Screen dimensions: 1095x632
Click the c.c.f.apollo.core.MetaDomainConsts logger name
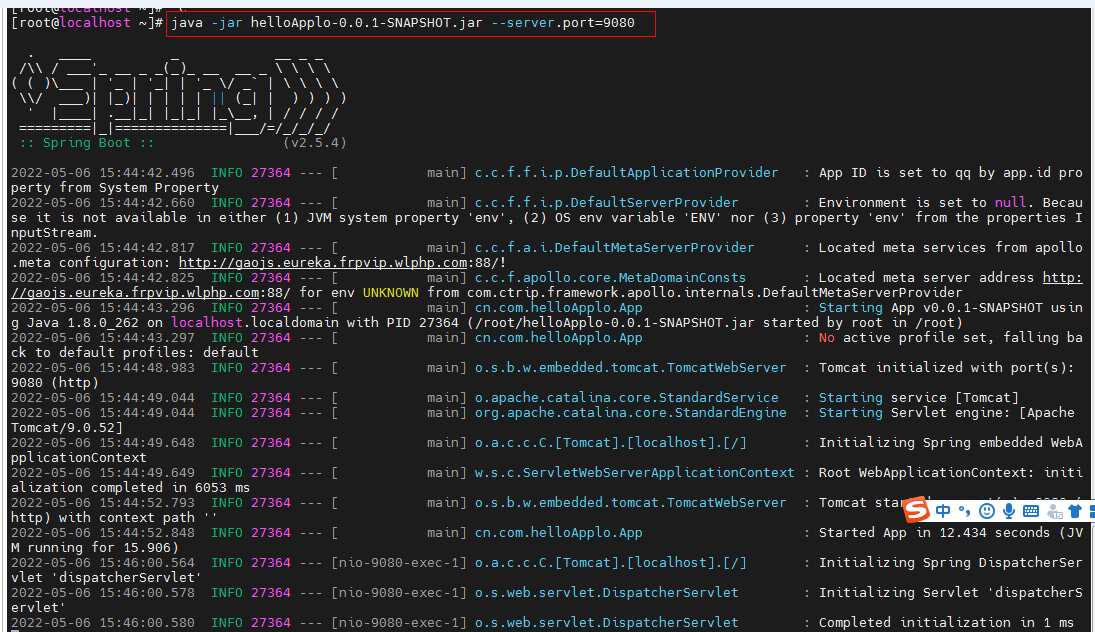[610, 277]
